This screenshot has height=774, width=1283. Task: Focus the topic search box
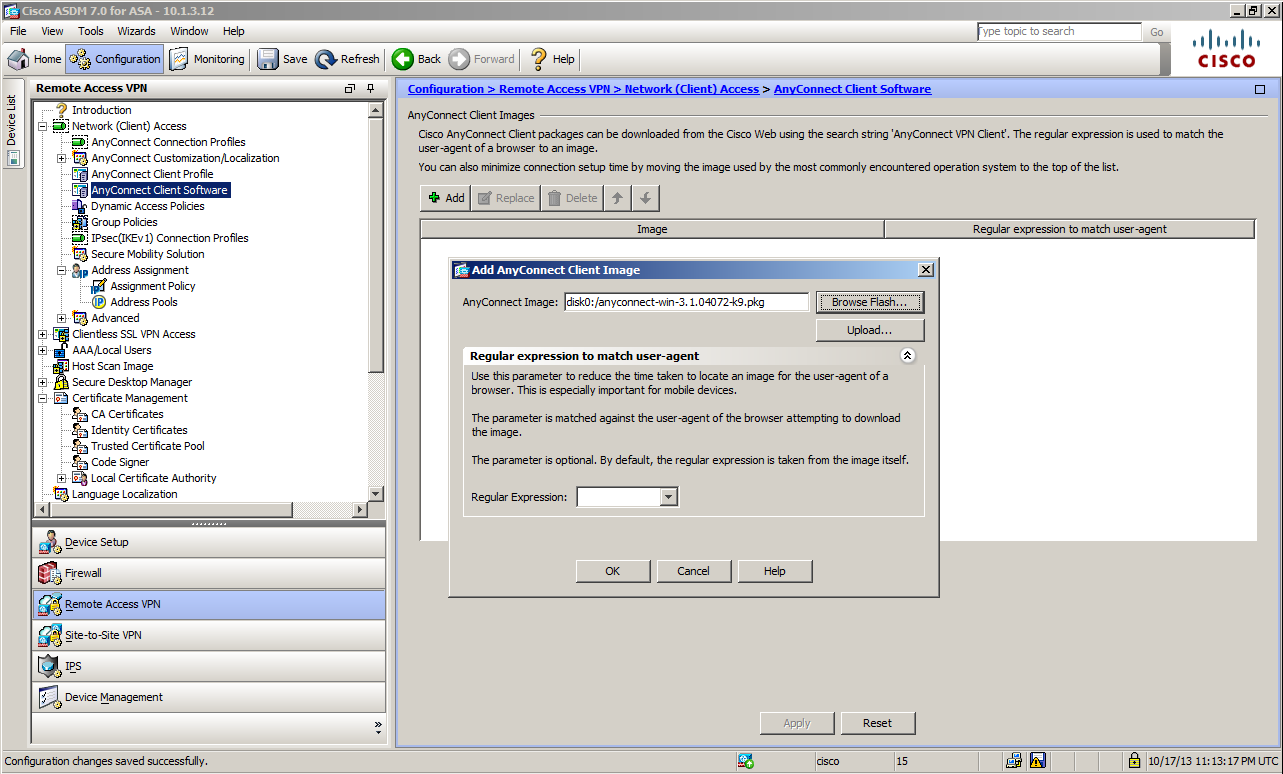point(1059,32)
